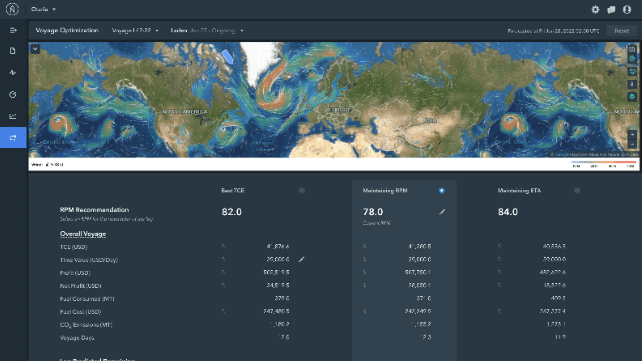The image size is (643, 361).
Task: Click the wind speed color legend bar
Action: [603, 162]
